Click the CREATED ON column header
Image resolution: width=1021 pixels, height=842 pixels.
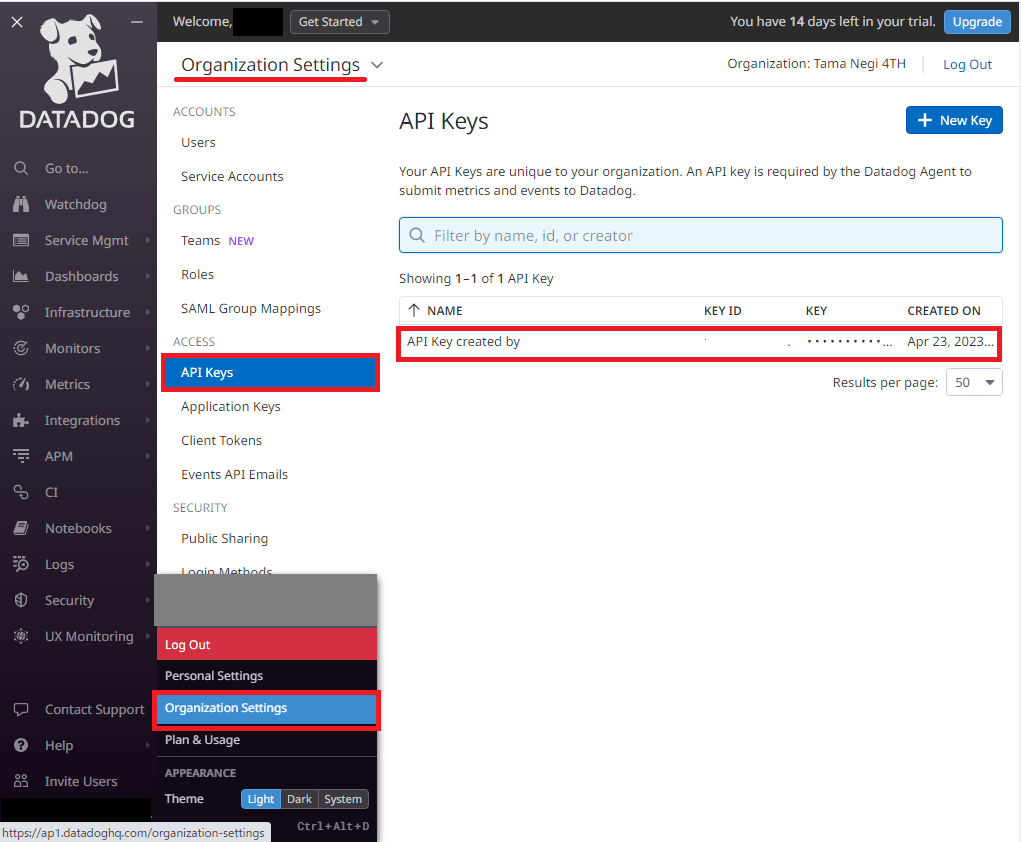[x=944, y=311]
